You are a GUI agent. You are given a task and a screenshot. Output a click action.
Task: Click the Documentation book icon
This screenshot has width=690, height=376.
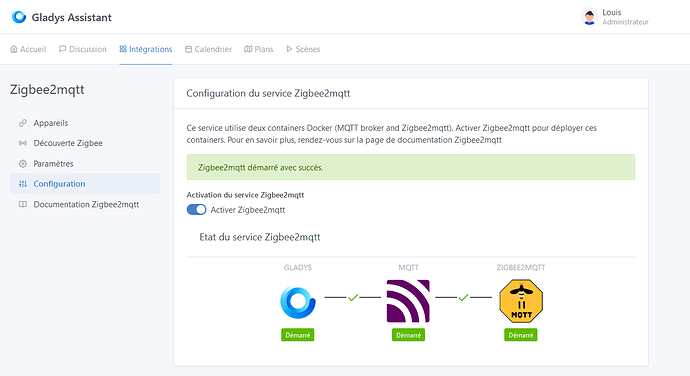click(23, 204)
